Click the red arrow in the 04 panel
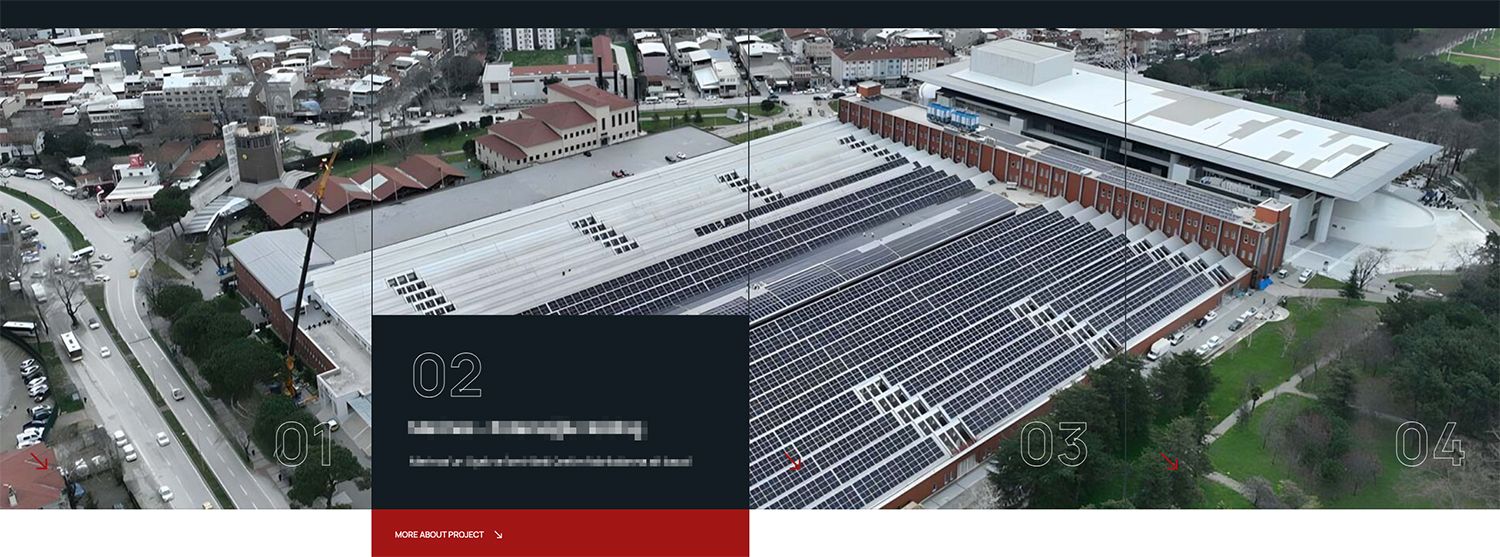The image size is (1500, 557). click(1169, 461)
